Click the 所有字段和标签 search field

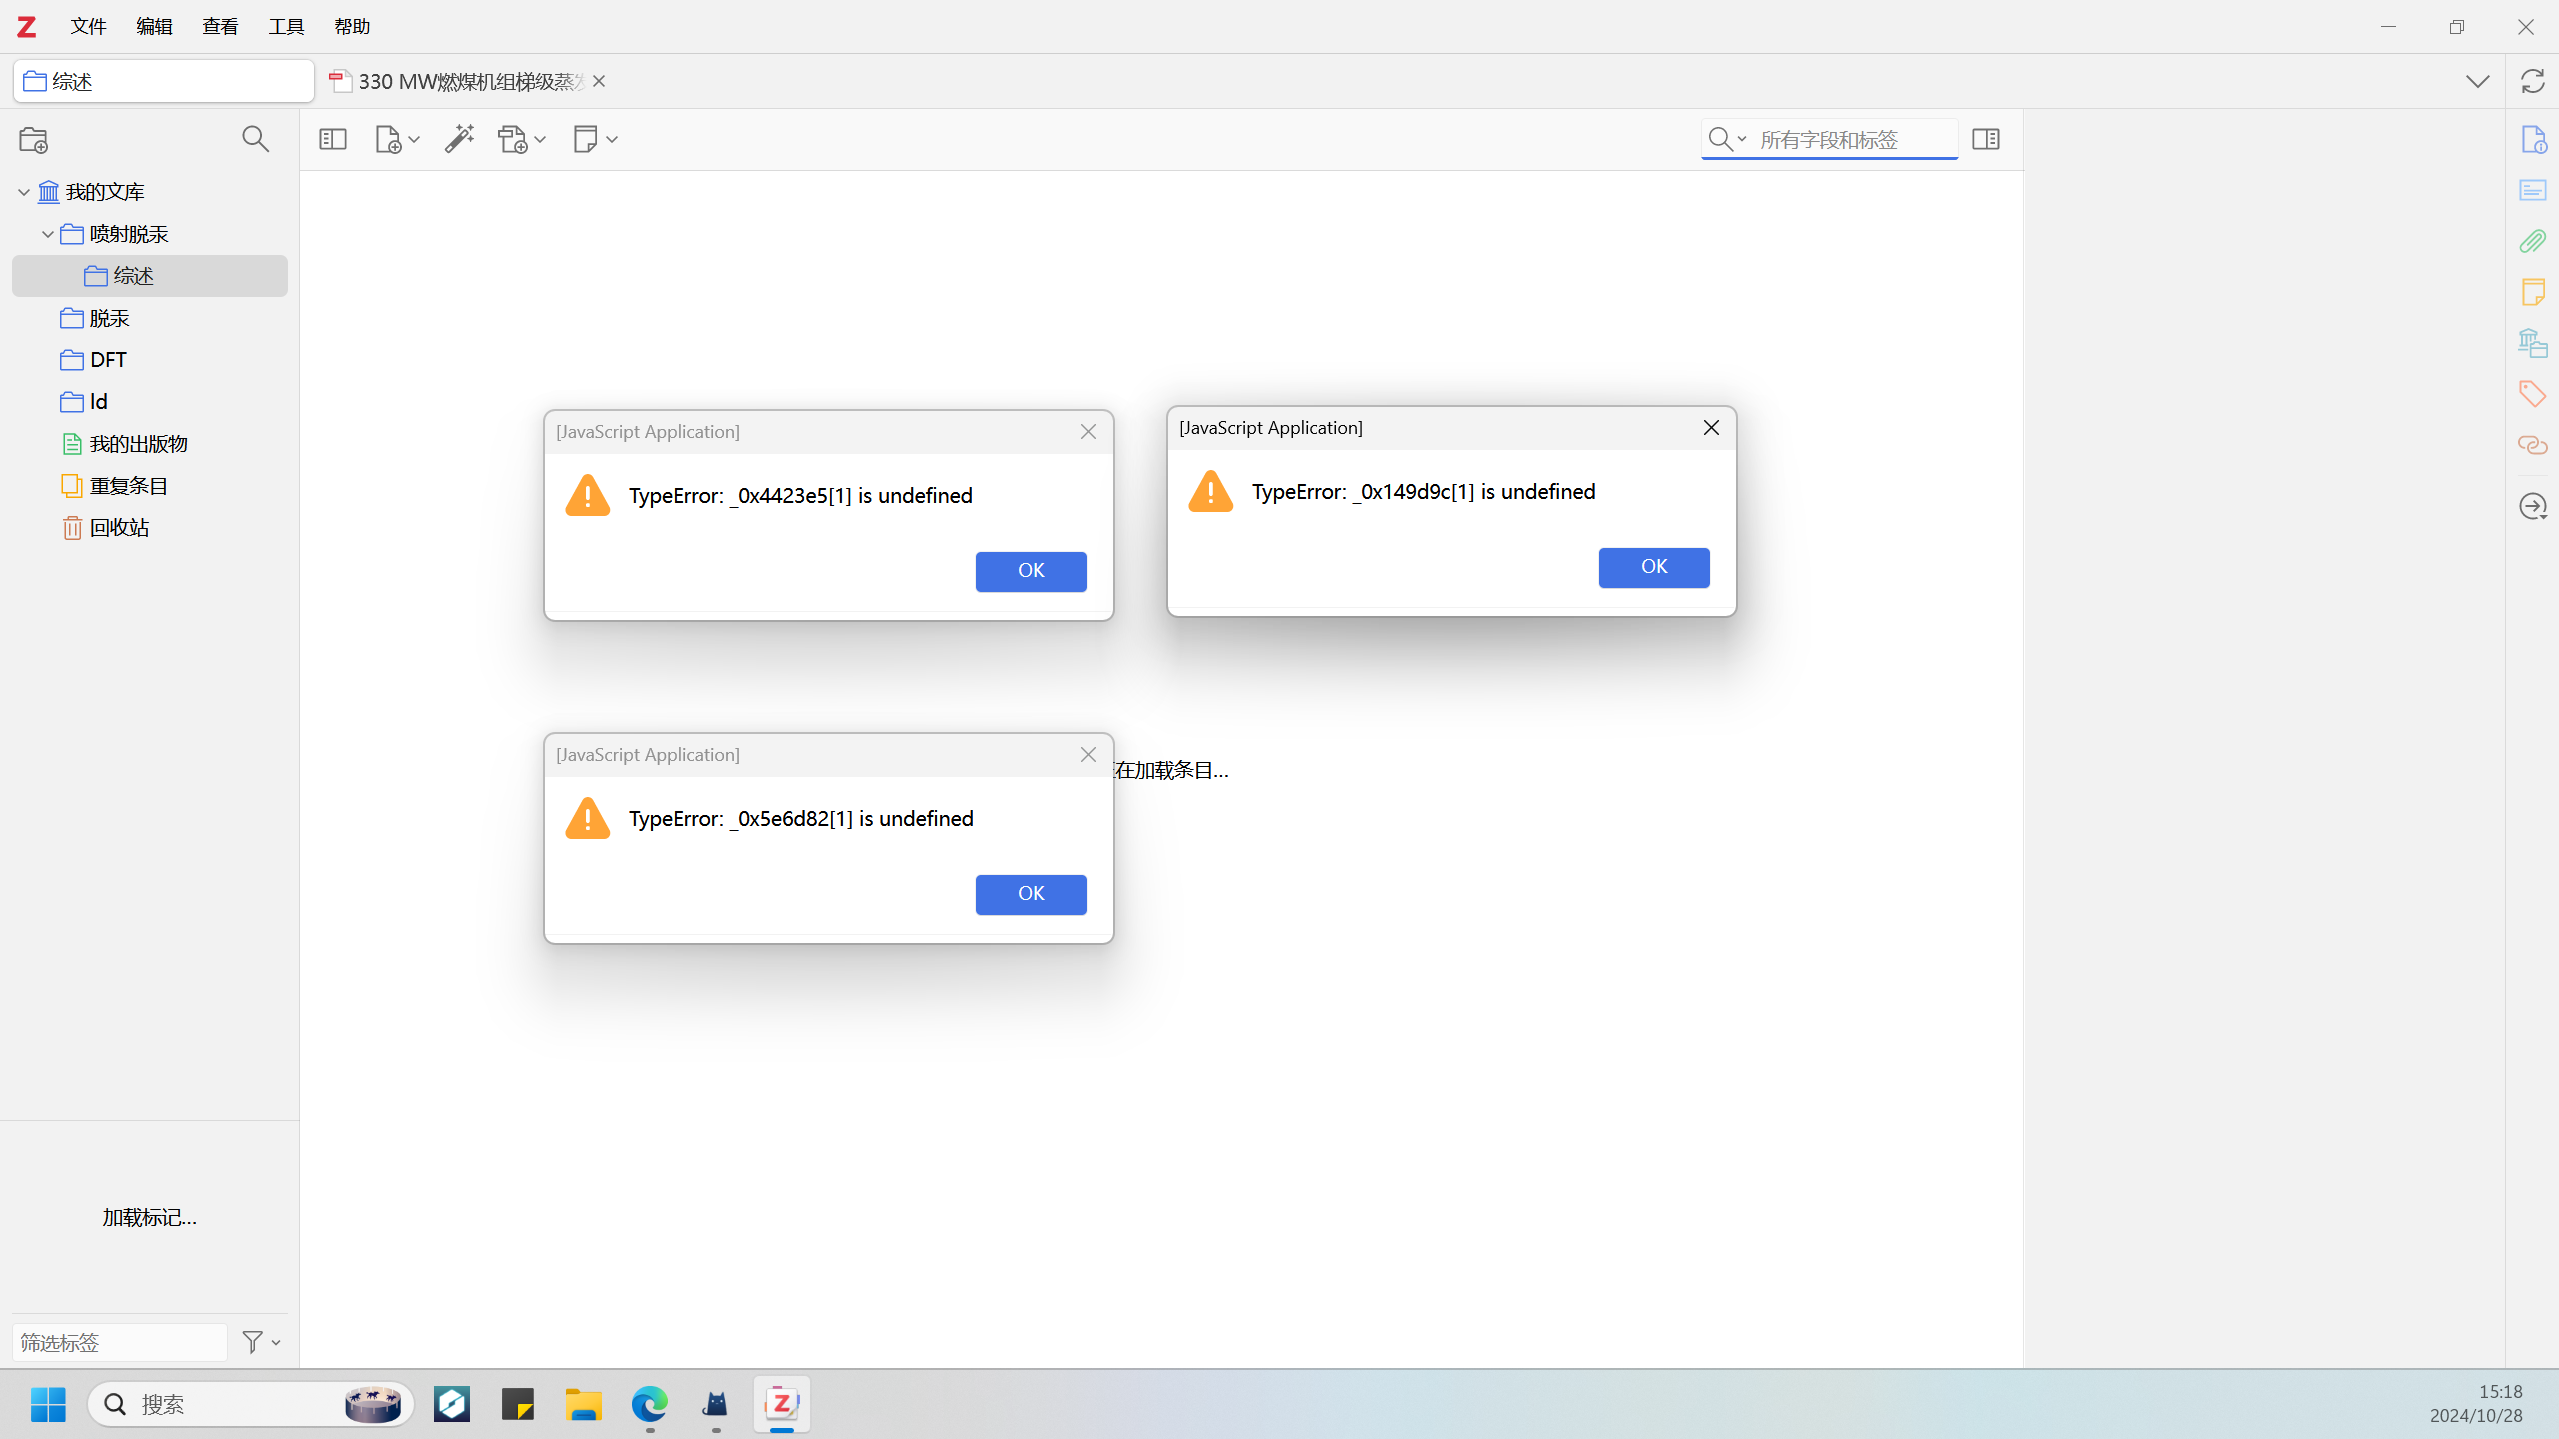(1850, 139)
